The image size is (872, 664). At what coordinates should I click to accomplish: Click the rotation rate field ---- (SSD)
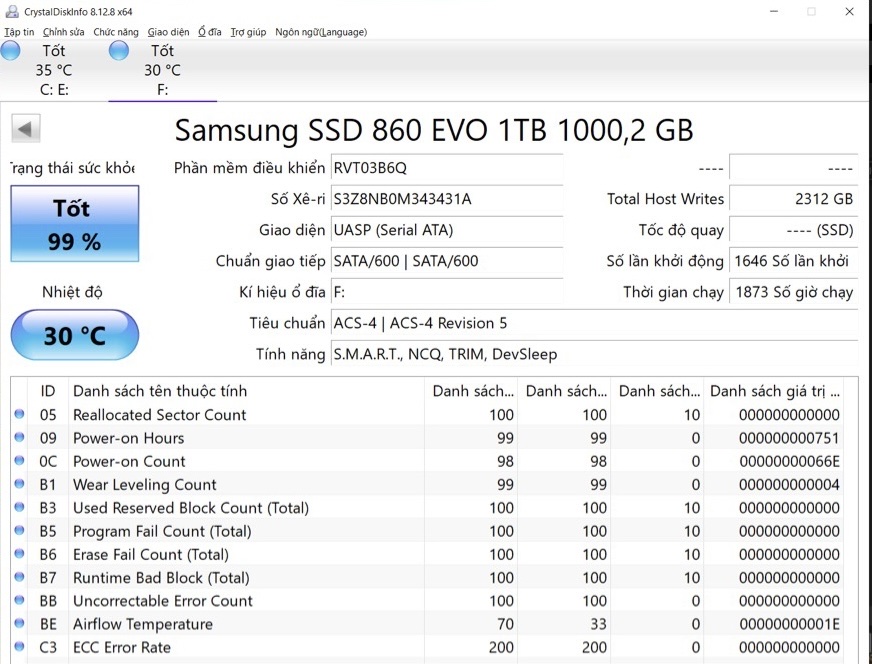click(793, 230)
